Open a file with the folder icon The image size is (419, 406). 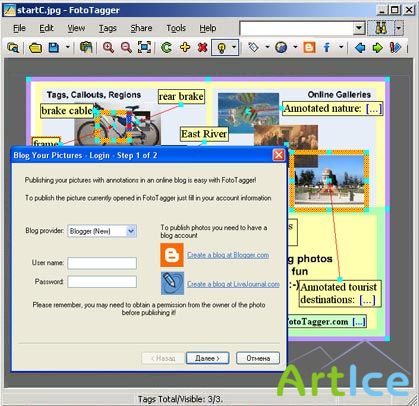[x=35, y=48]
